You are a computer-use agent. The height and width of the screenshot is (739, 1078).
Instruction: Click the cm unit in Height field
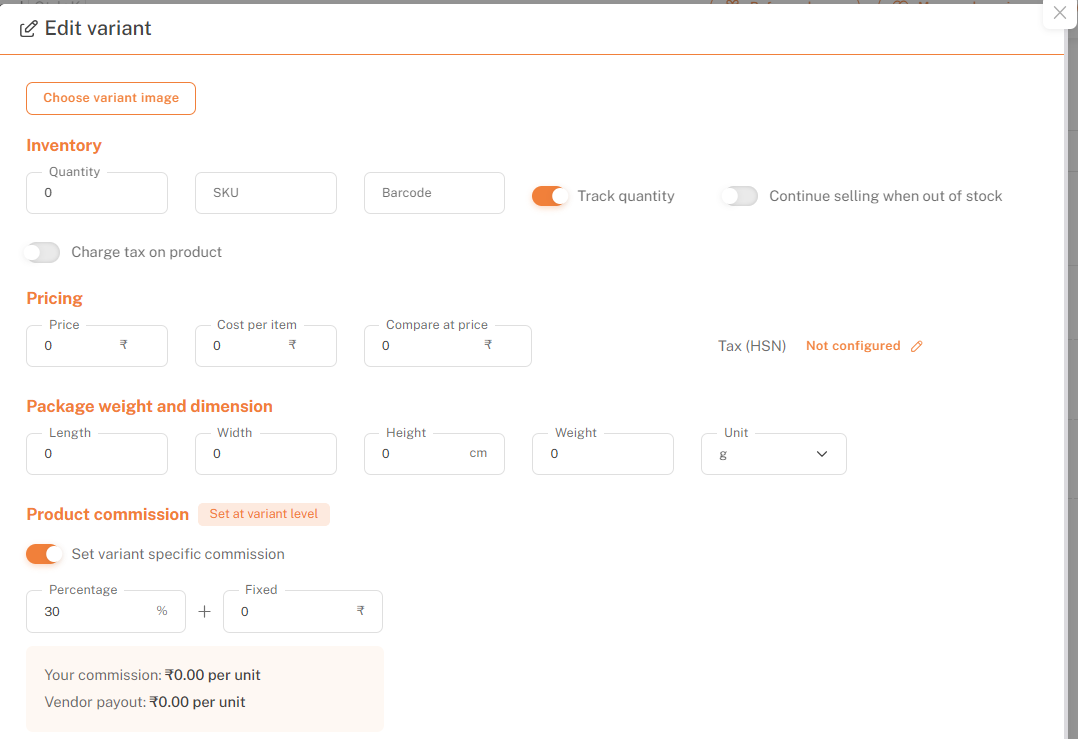click(x=478, y=453)
